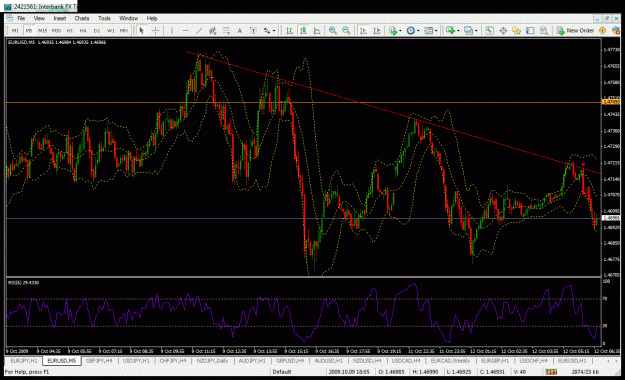This screenshot has width=625, height=380.
Task: Draw a horizontal line on chart
Action: (185, 31)
